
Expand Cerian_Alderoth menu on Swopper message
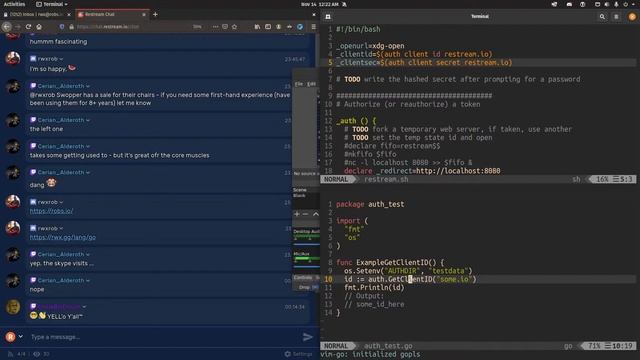pyautogui.click(x=88, y=86)
